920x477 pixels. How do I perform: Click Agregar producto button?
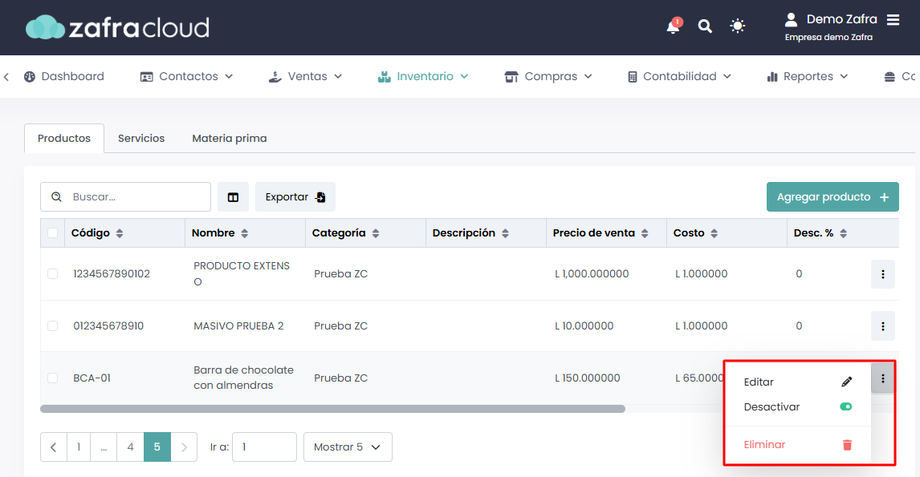coord(833,197)
